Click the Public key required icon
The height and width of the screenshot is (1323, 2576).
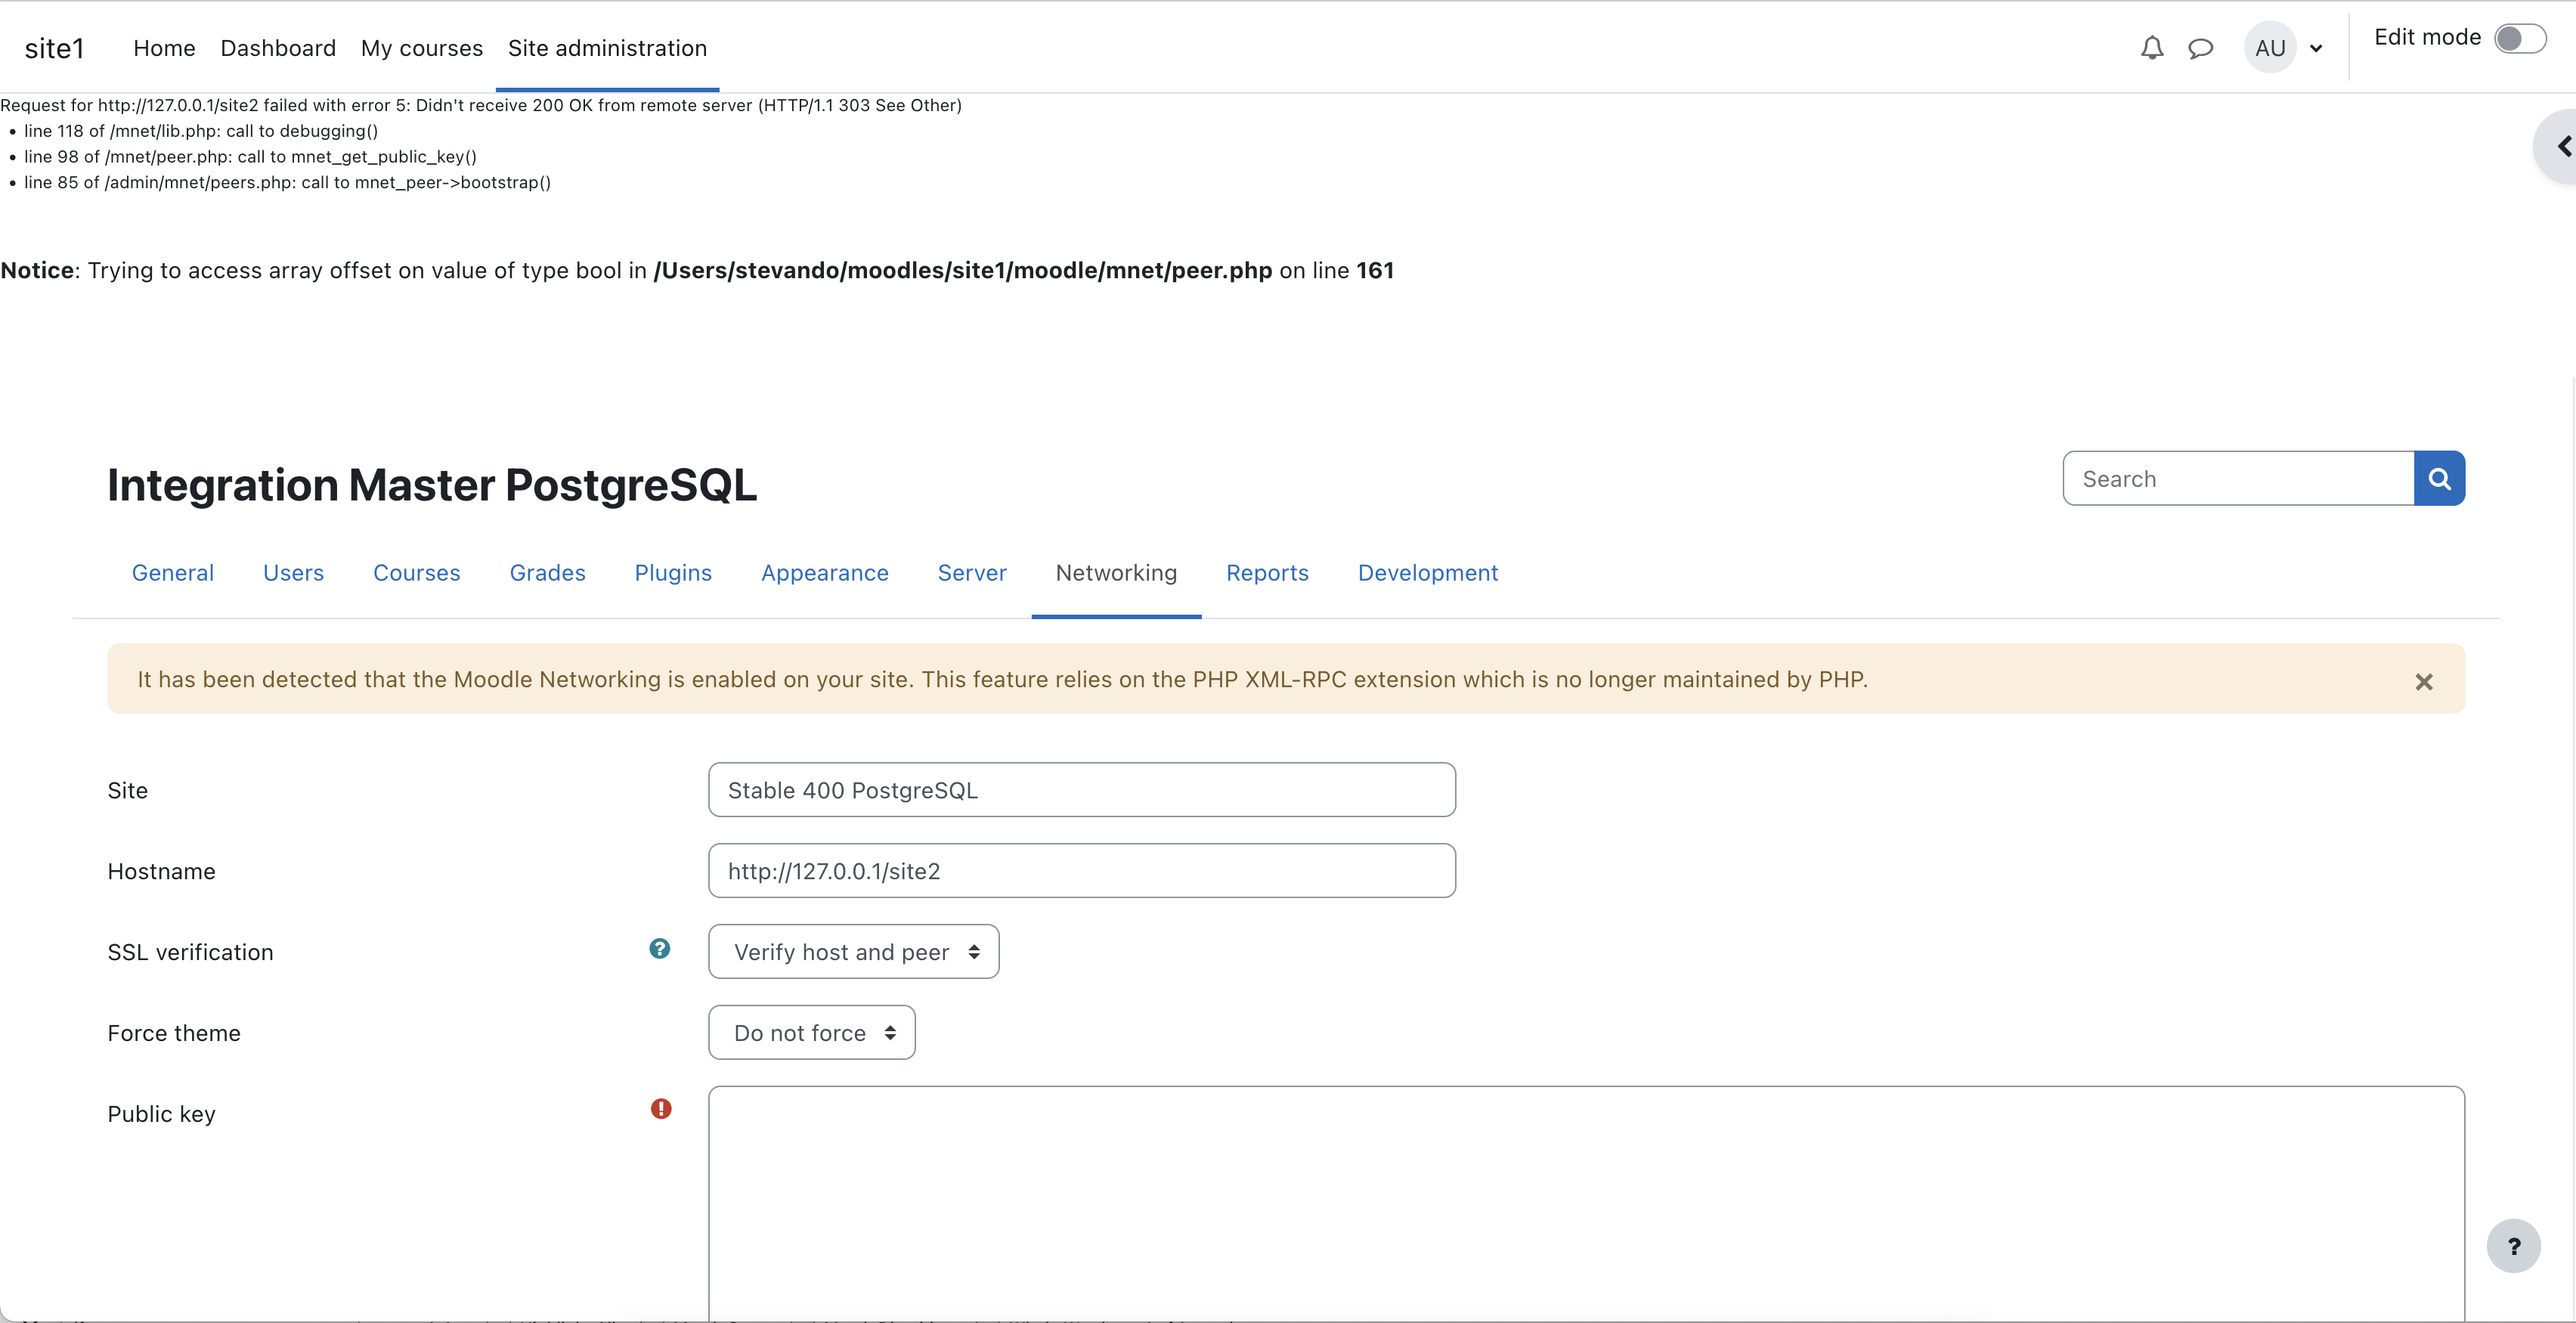(661, 1108)
